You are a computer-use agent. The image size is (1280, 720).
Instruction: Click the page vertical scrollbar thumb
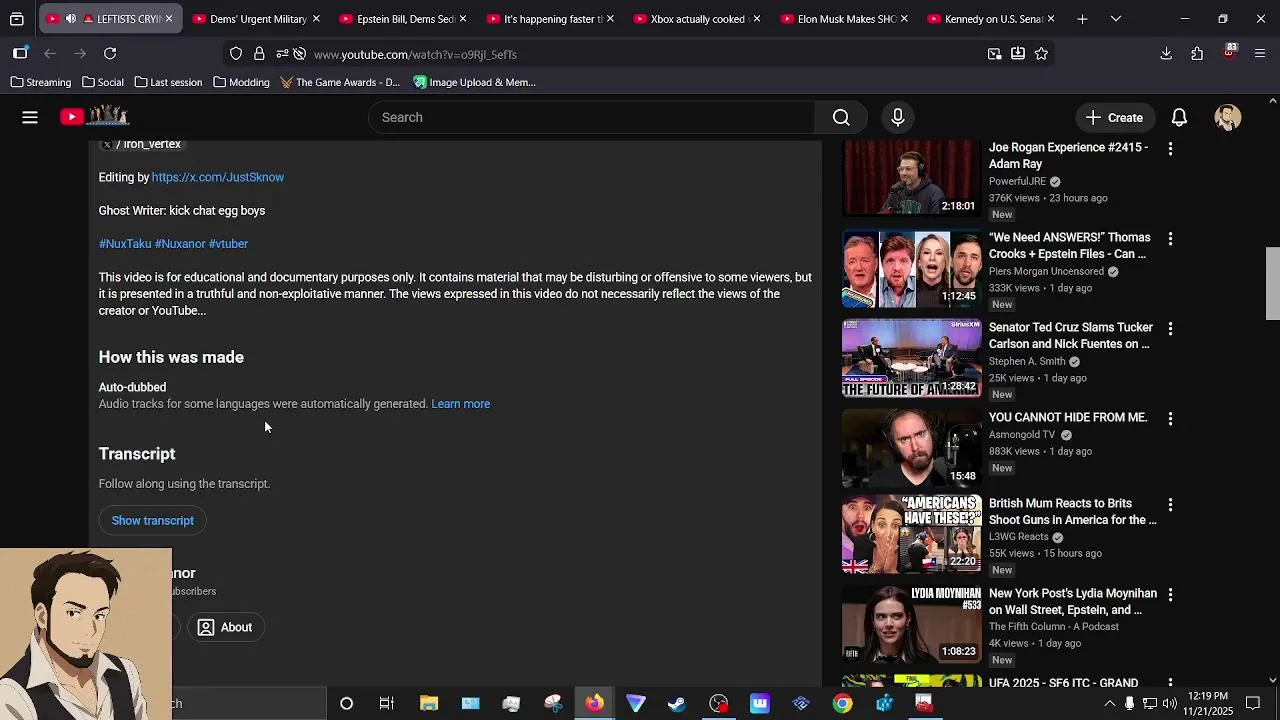[x=1272, y=284]
